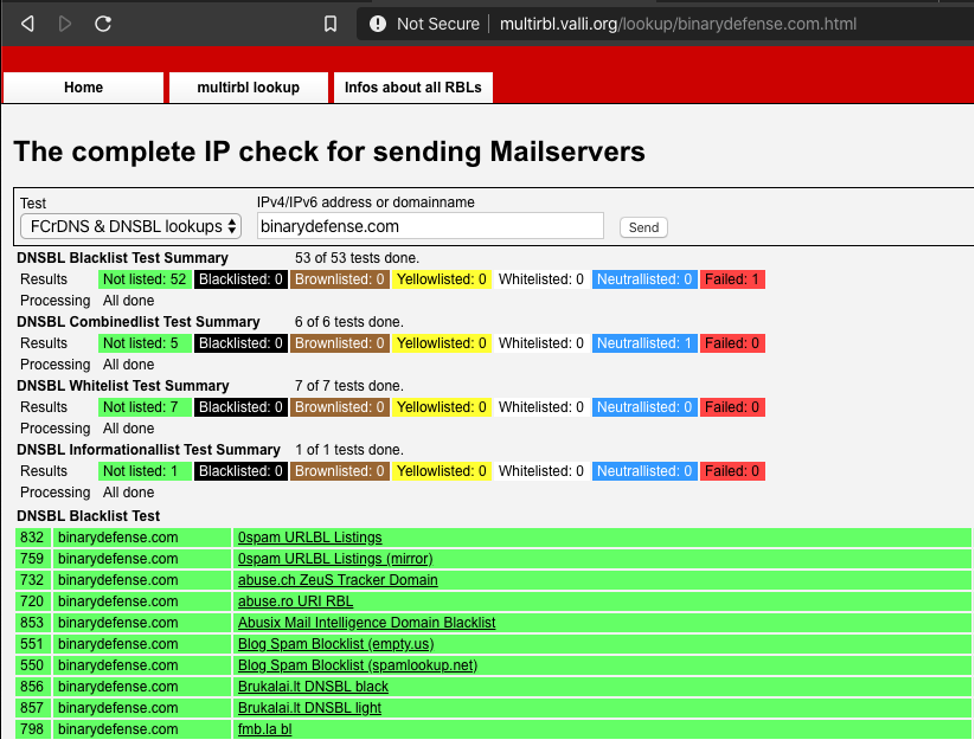This screenshot has height=739, width=974.
Task: Click 'Failed: 0' in Informationallist Test Summary
Action: (x=732, y=471)
